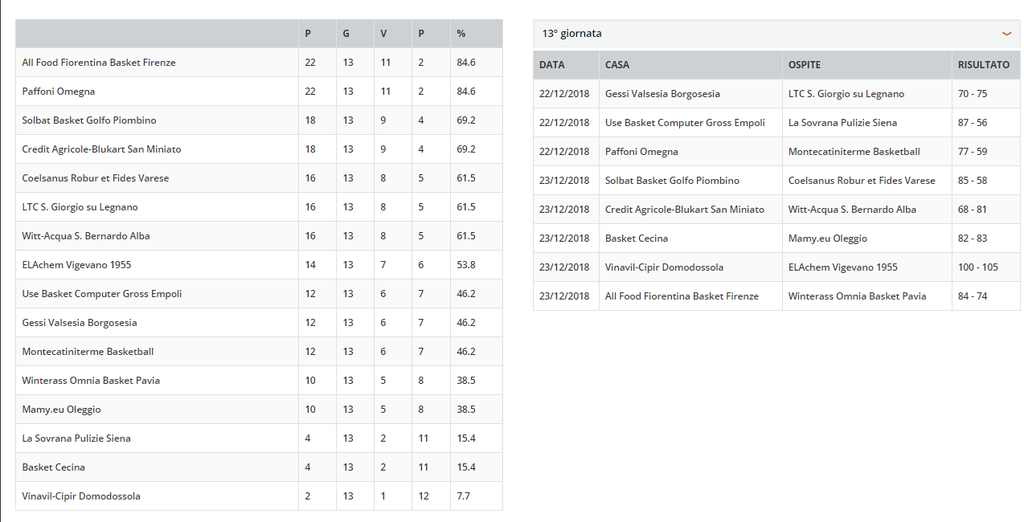This screenshot has width=1024, height=522.
Task: Select Winterass Omnia Basket Pavia guest entry
Action: (857, 296)
